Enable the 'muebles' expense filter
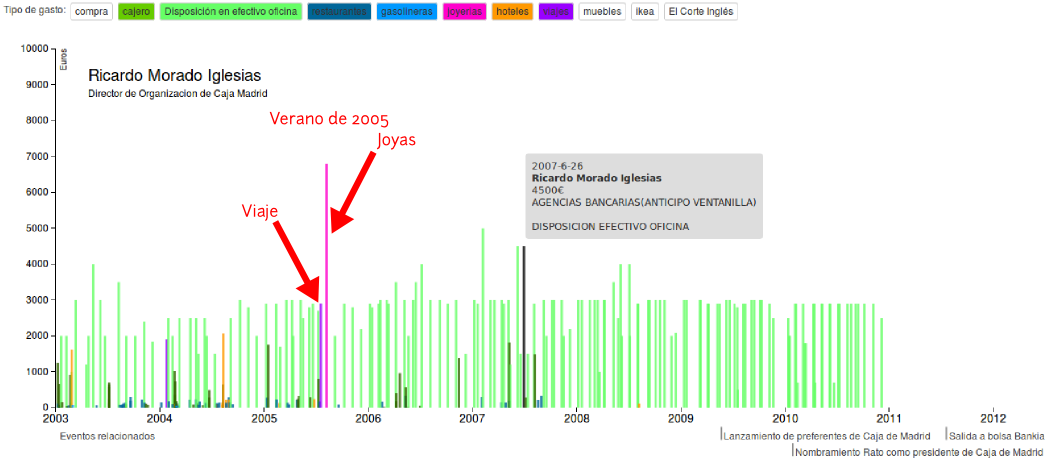1052x466 pixels. click(x=601, y=12)
